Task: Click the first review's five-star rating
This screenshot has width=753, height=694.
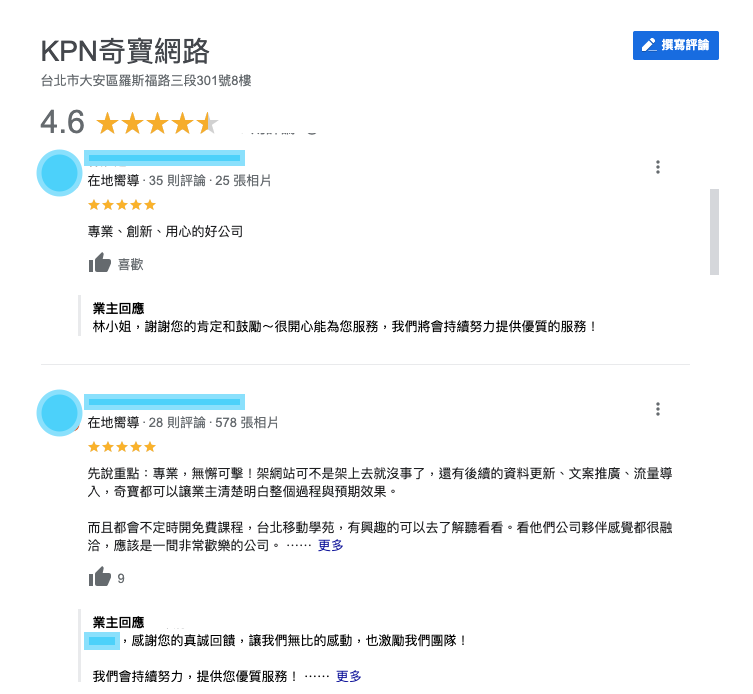Action: [x=122, y=205]
